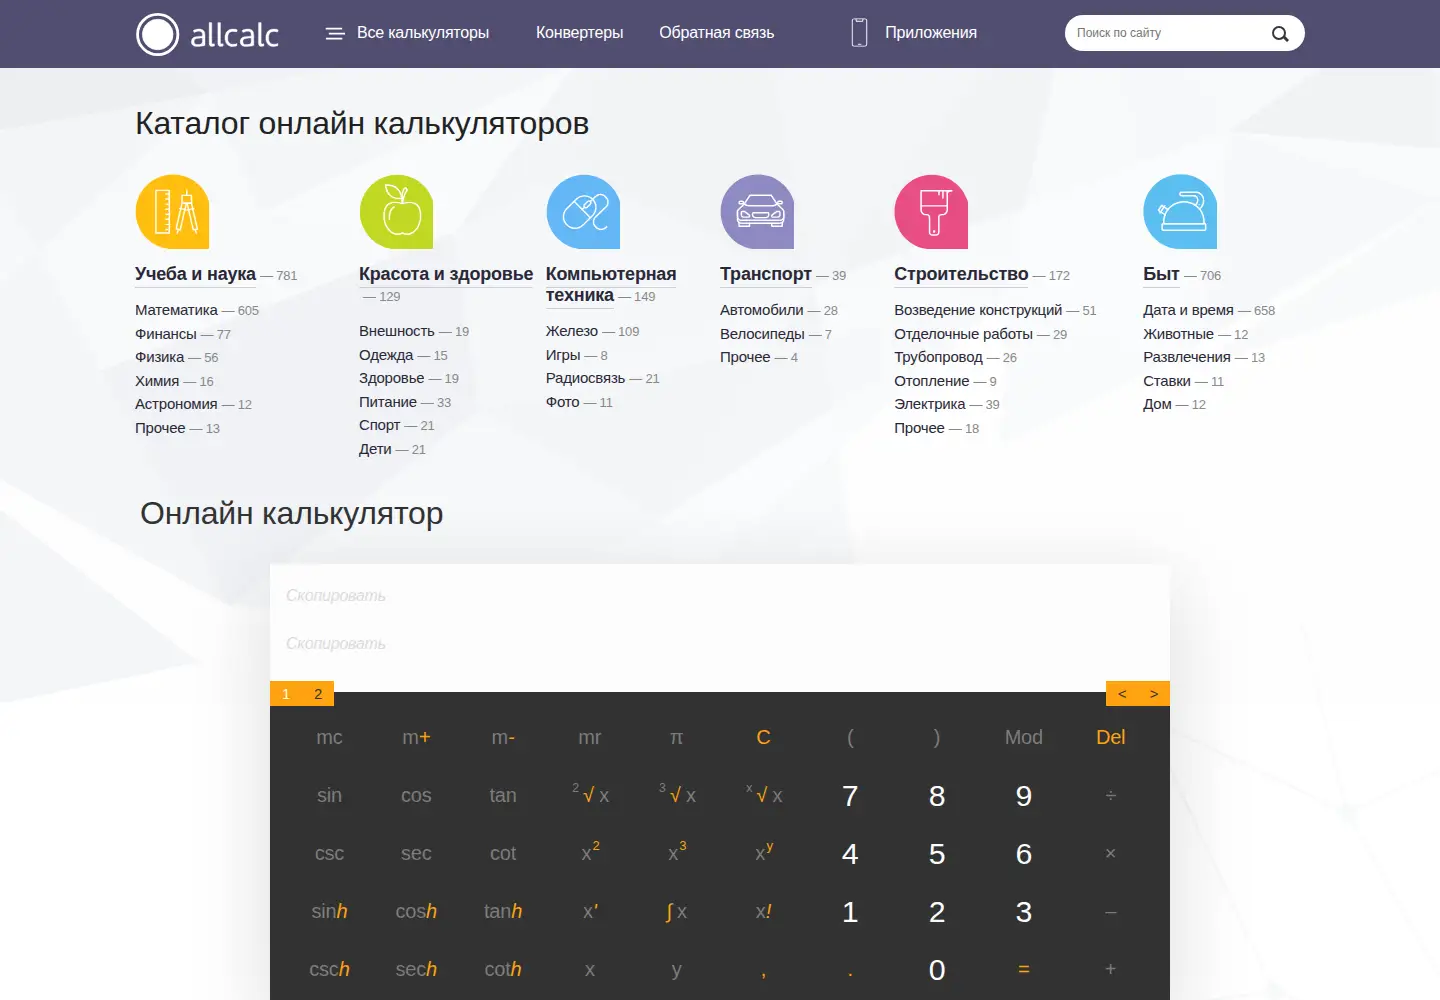The height and width of the screenshot is (1000, 1440).
Task: Open the Дата и время link
Action: 1188,310
